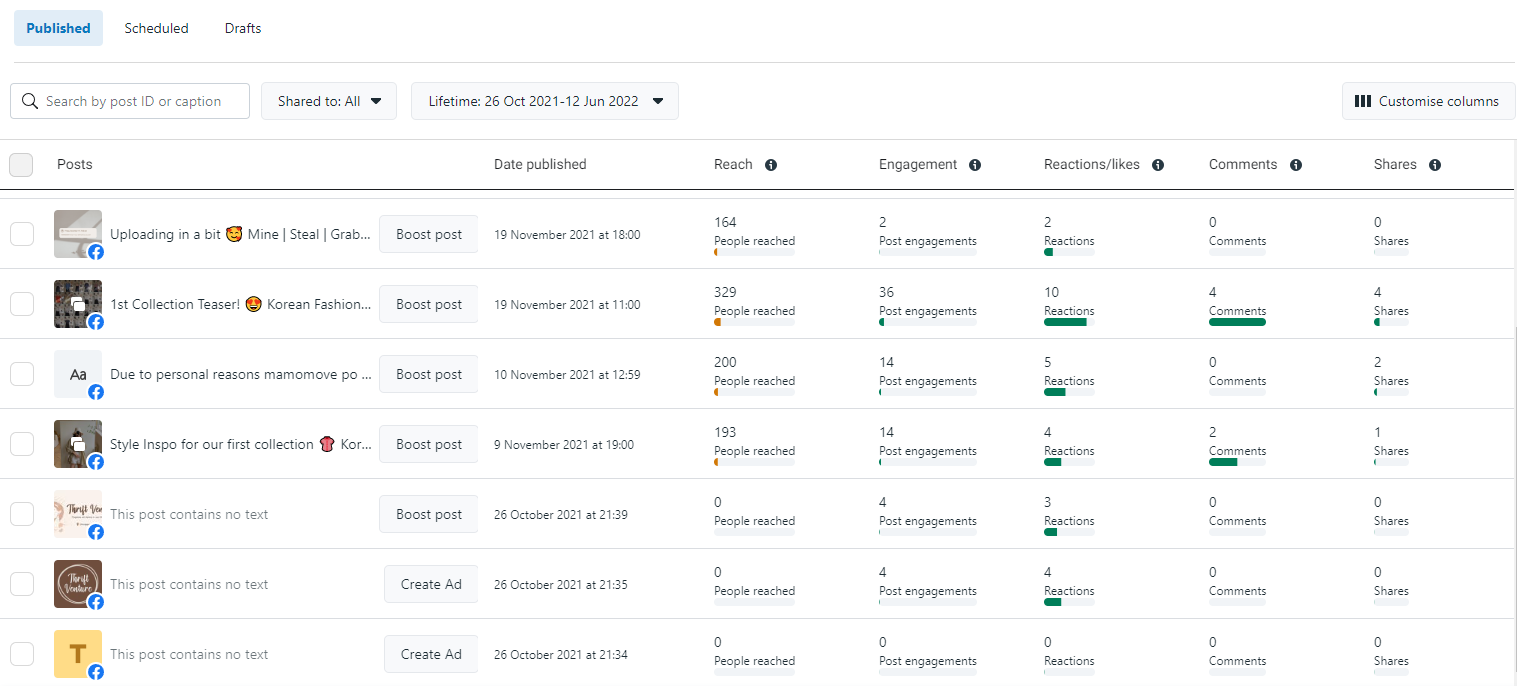Viewport: 1517px width, 686px height.
Task: Click the Customise columns icon
Action: pyautogui.click(x=1362, y=101)
